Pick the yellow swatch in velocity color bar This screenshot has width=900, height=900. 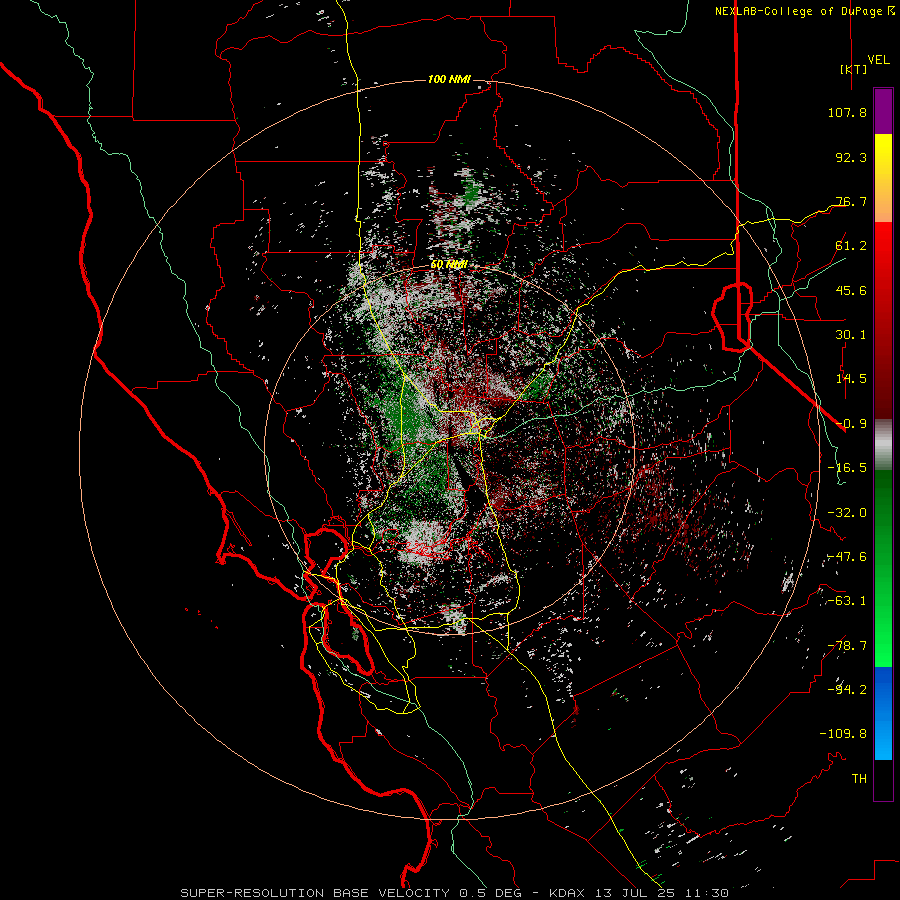pos(883,158)
